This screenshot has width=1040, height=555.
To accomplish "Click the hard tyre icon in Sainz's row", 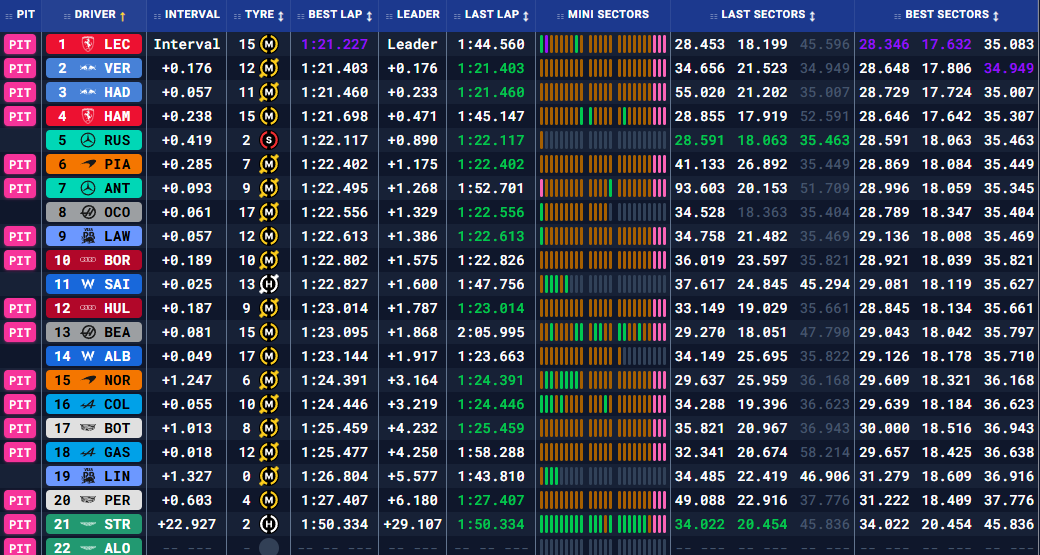I will coord(268,284).
